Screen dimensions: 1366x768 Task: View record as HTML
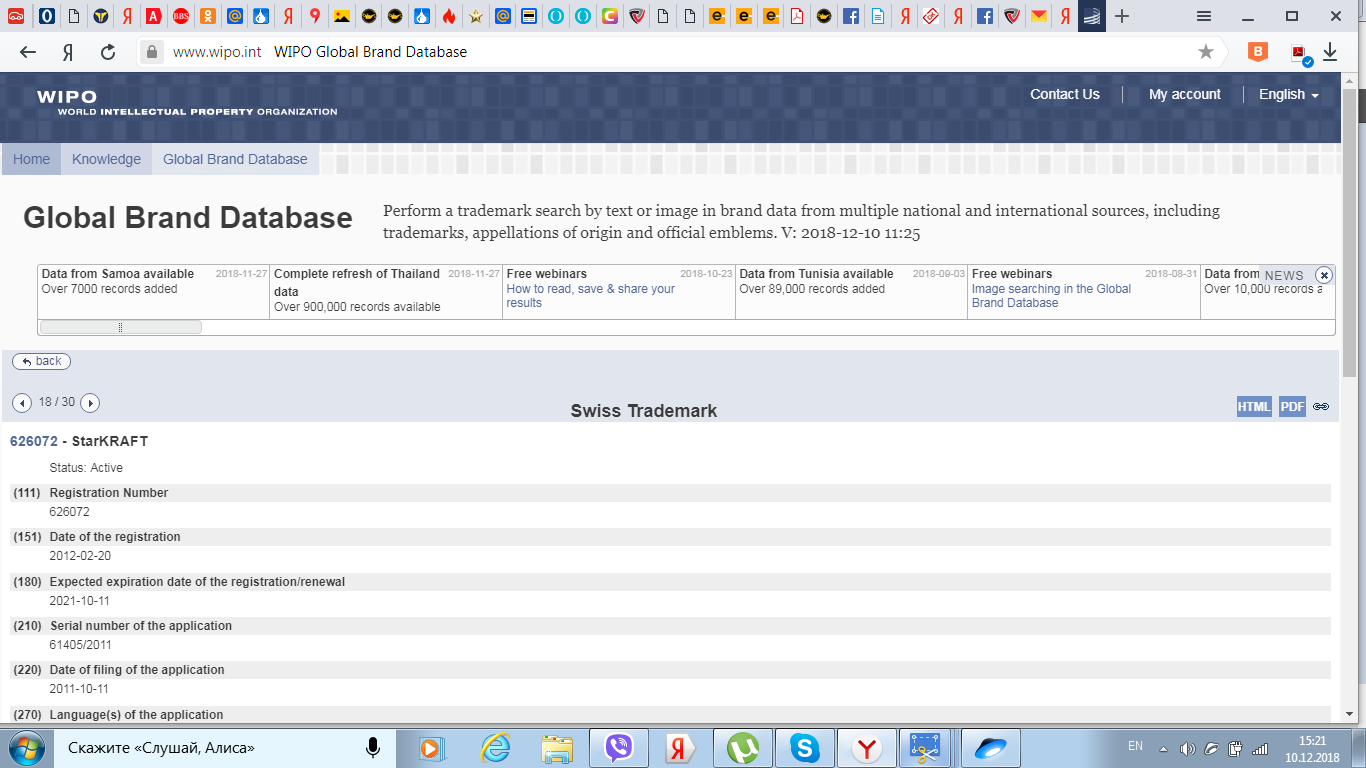pos(1254,406)
